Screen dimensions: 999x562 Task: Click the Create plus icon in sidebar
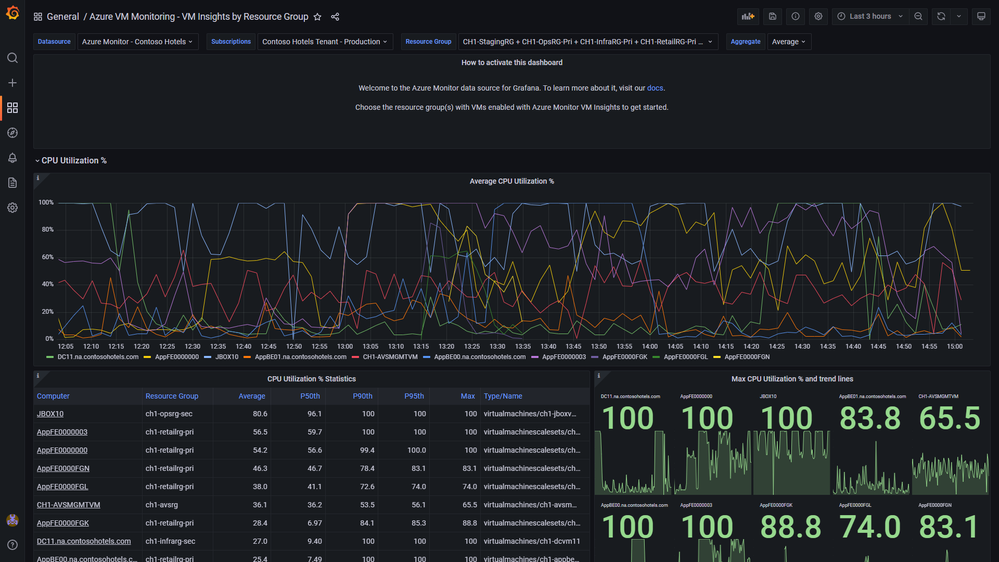coord(12,83)
